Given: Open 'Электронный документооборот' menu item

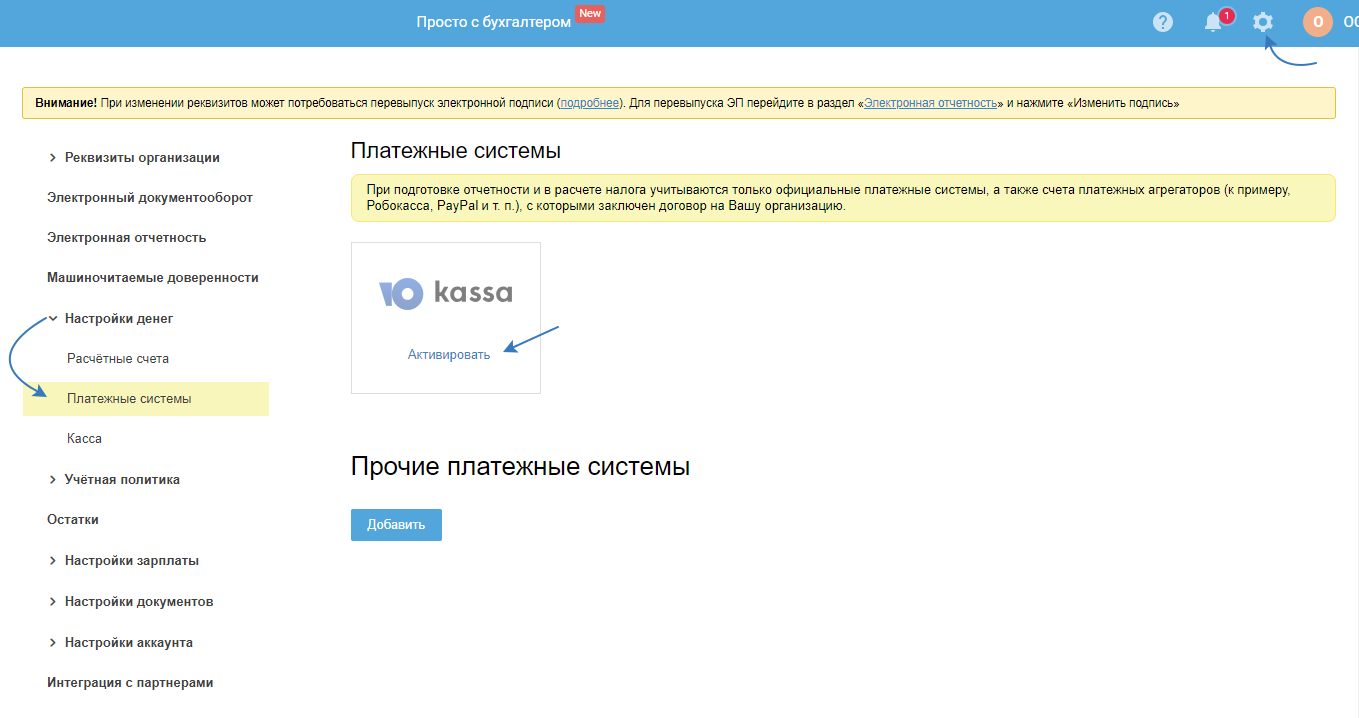Looking at the screenshot, I should pyautogui.click(x=150, y=197).
